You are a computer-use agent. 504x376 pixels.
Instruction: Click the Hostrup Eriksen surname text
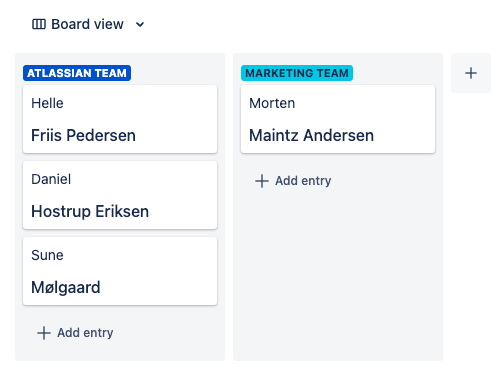[x=90, y=212]
